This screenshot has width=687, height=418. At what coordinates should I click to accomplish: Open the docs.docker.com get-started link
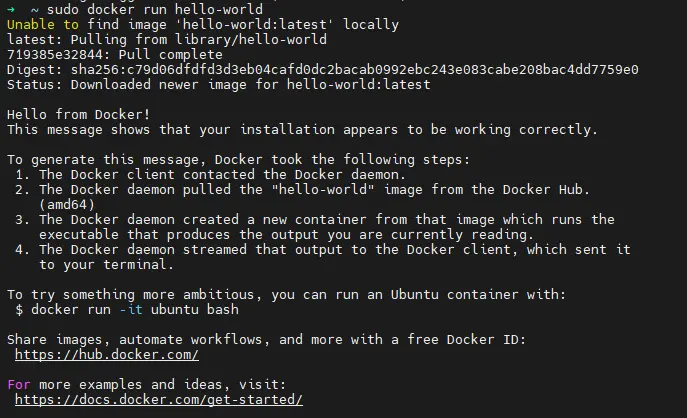[158, 399]
